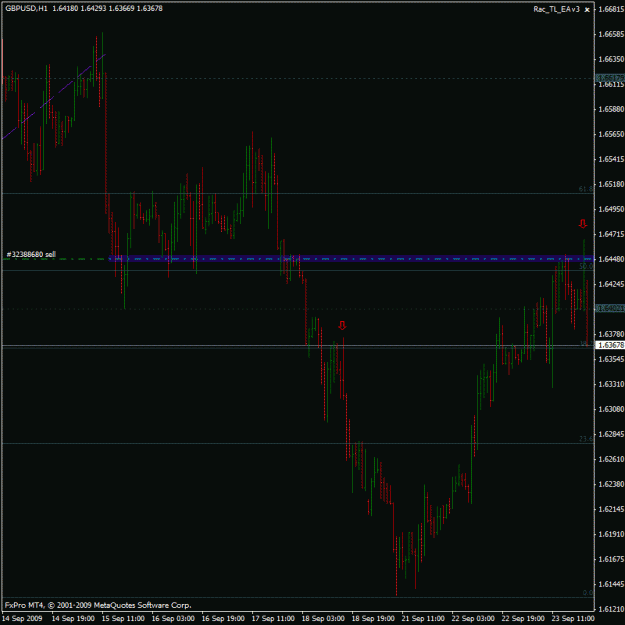The height and width of the screenshot is (625, 625).
Task: Click the 1.66585 price scale label
Action: pyautogui.click(x=611, y=34)
